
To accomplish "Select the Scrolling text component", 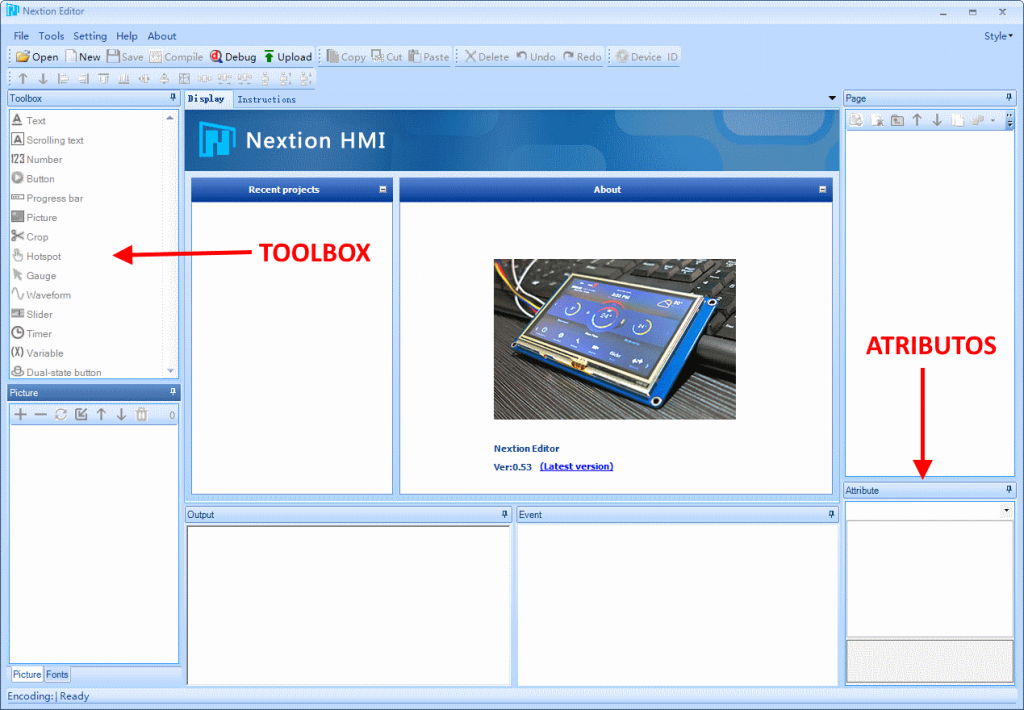I will click(x=48, y=140).
